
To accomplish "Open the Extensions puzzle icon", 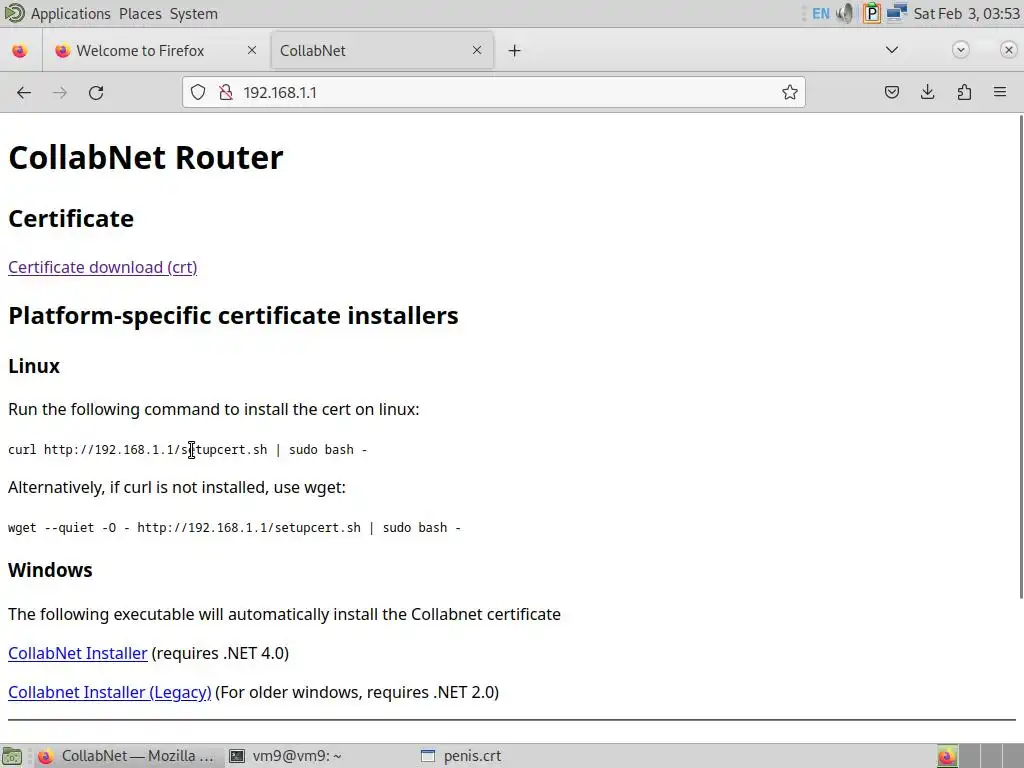I will 964,93.
